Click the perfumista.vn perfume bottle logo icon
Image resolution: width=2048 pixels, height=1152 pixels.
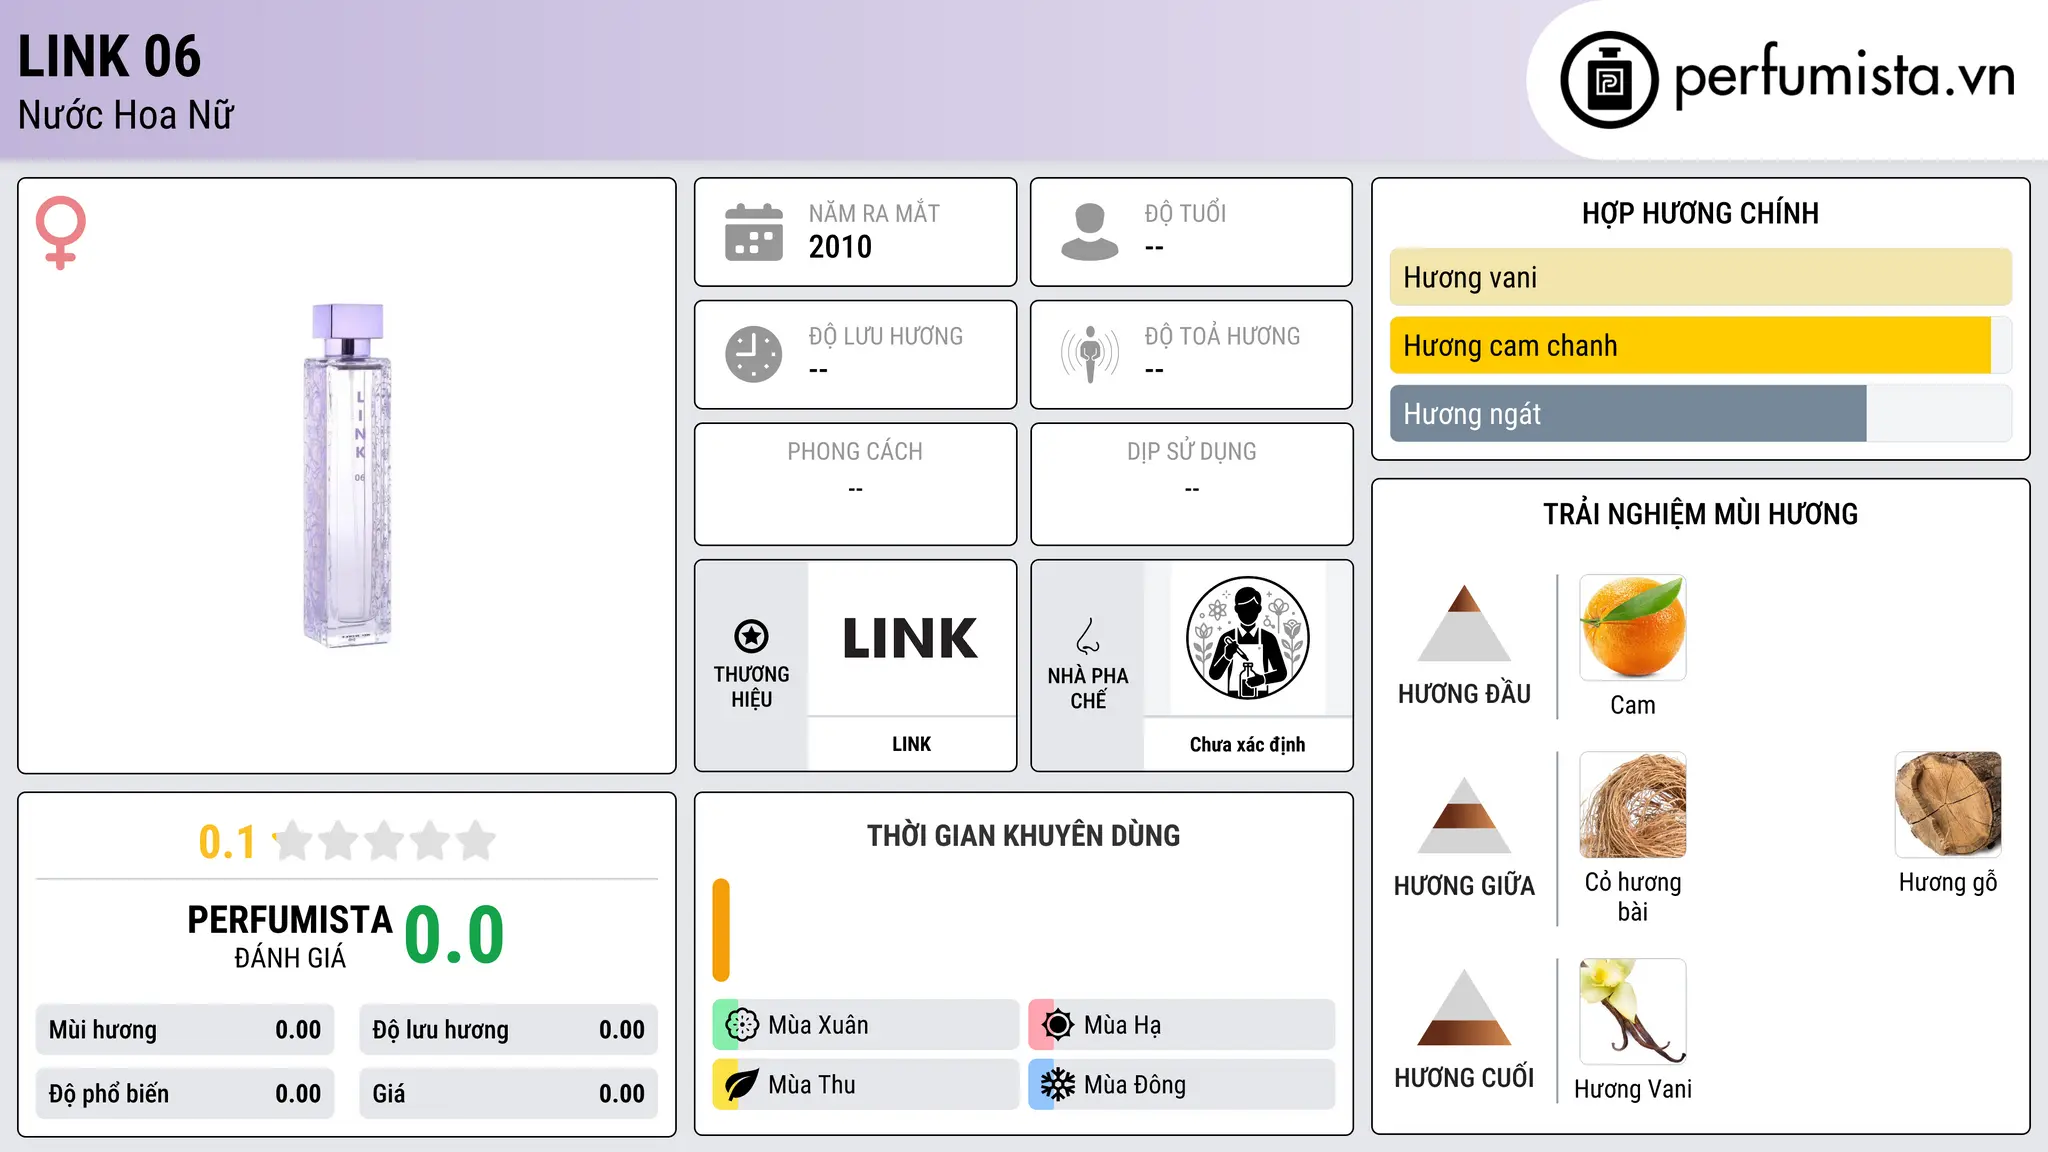(1609, 80)
